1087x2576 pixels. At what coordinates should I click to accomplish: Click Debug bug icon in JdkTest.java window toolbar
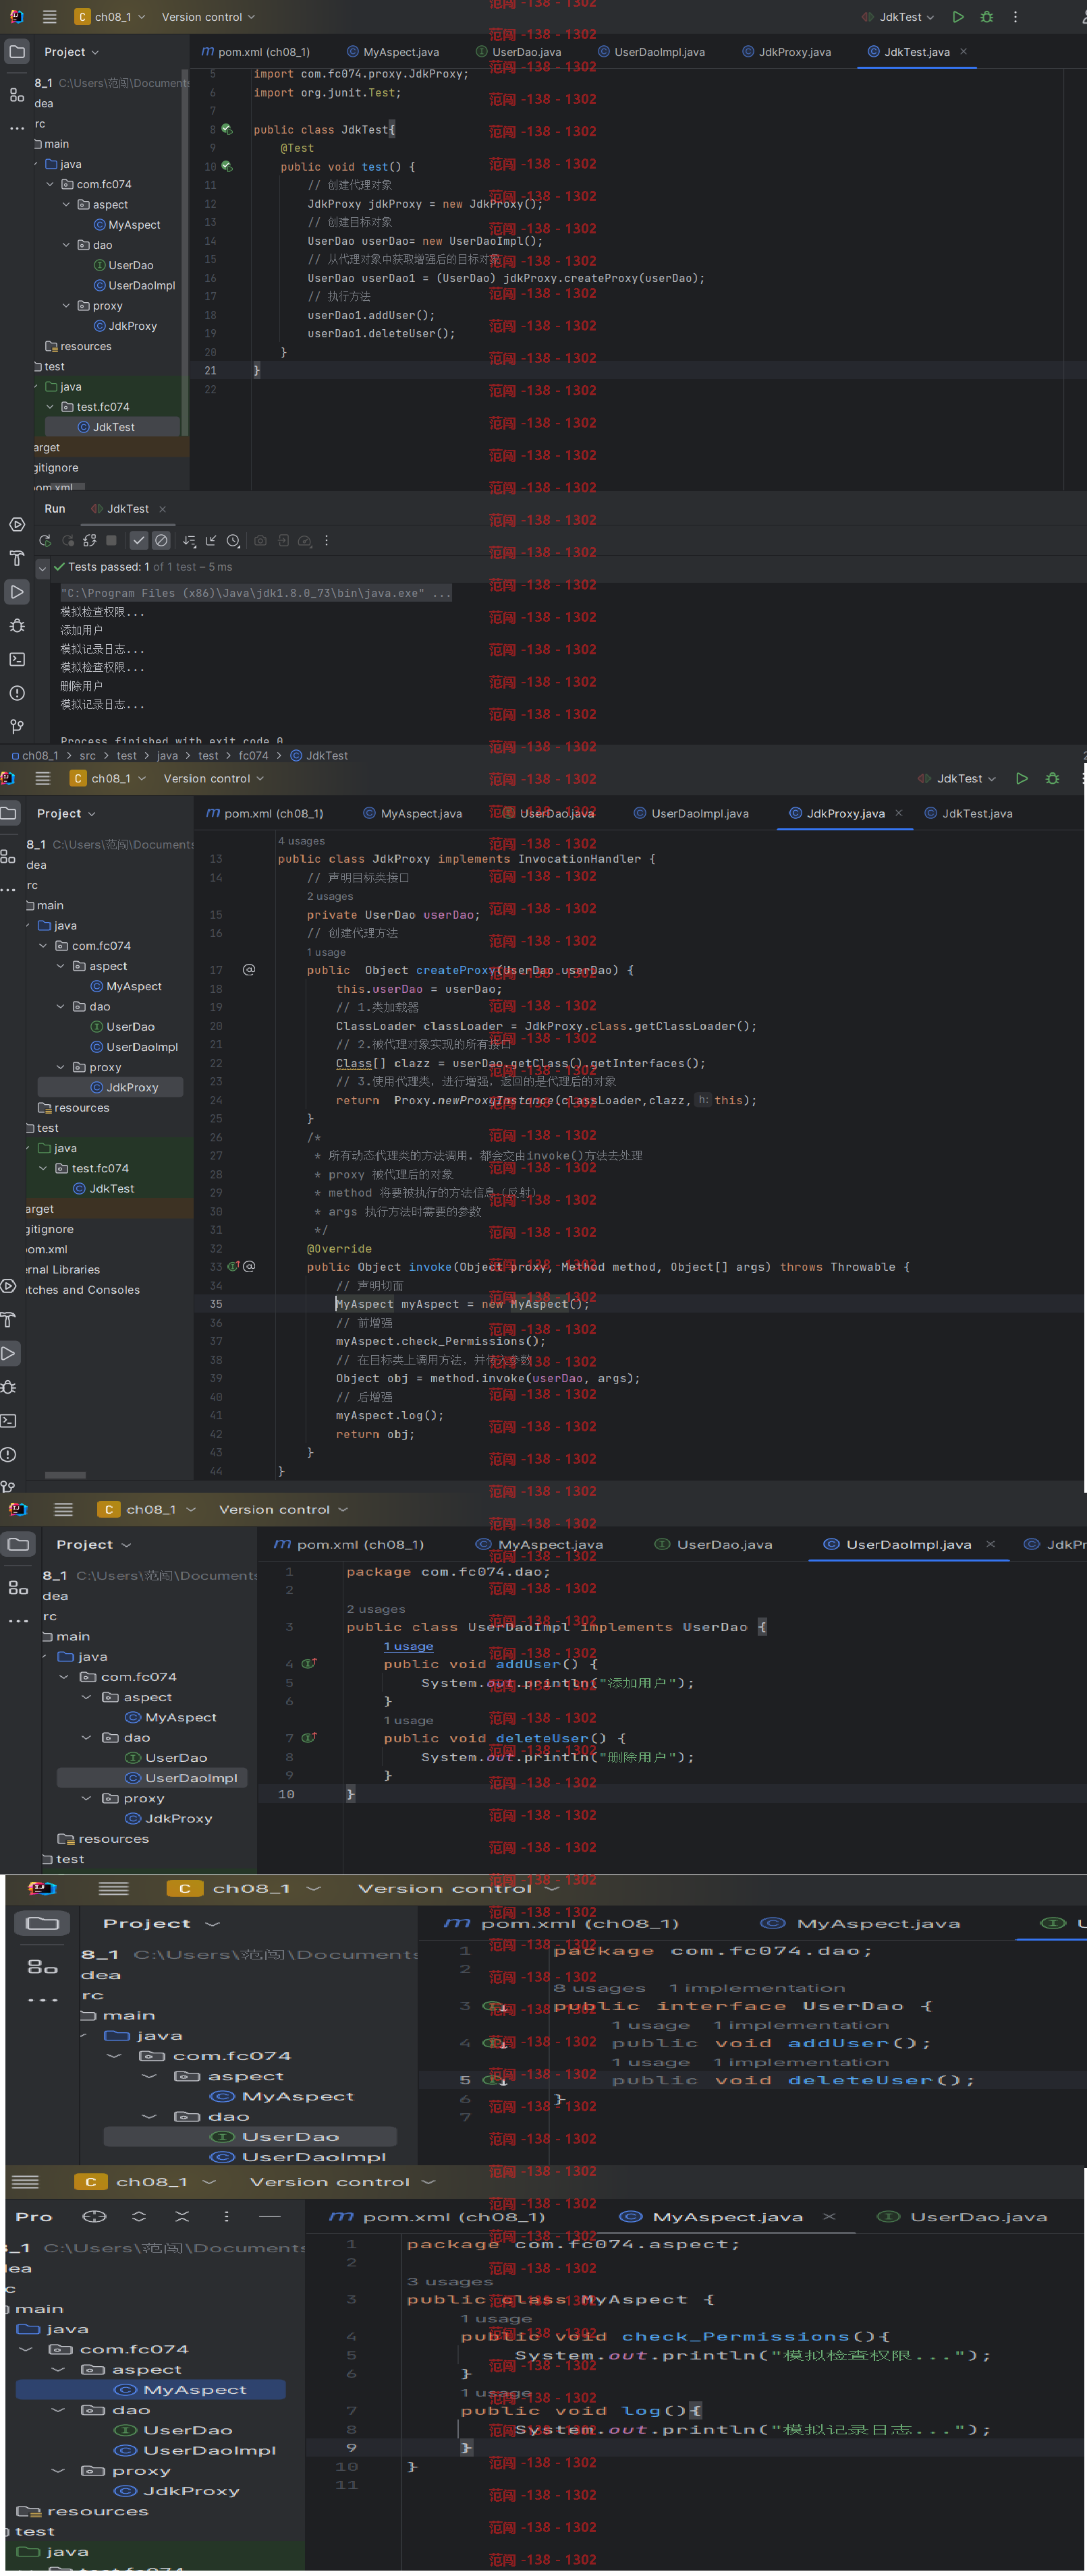tap(987, 17)
